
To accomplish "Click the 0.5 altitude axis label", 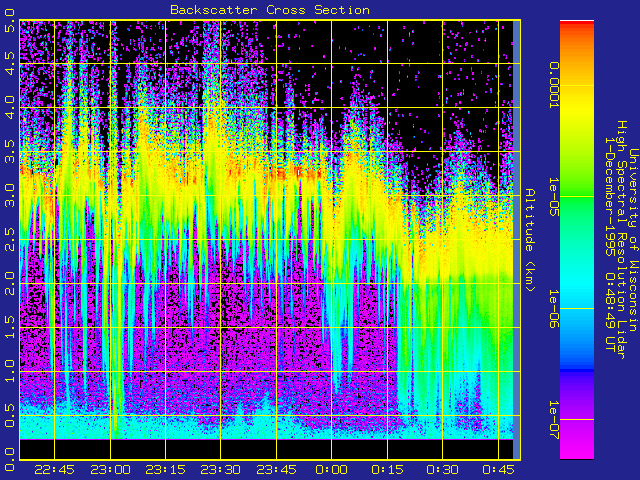I will click(9, 416).
